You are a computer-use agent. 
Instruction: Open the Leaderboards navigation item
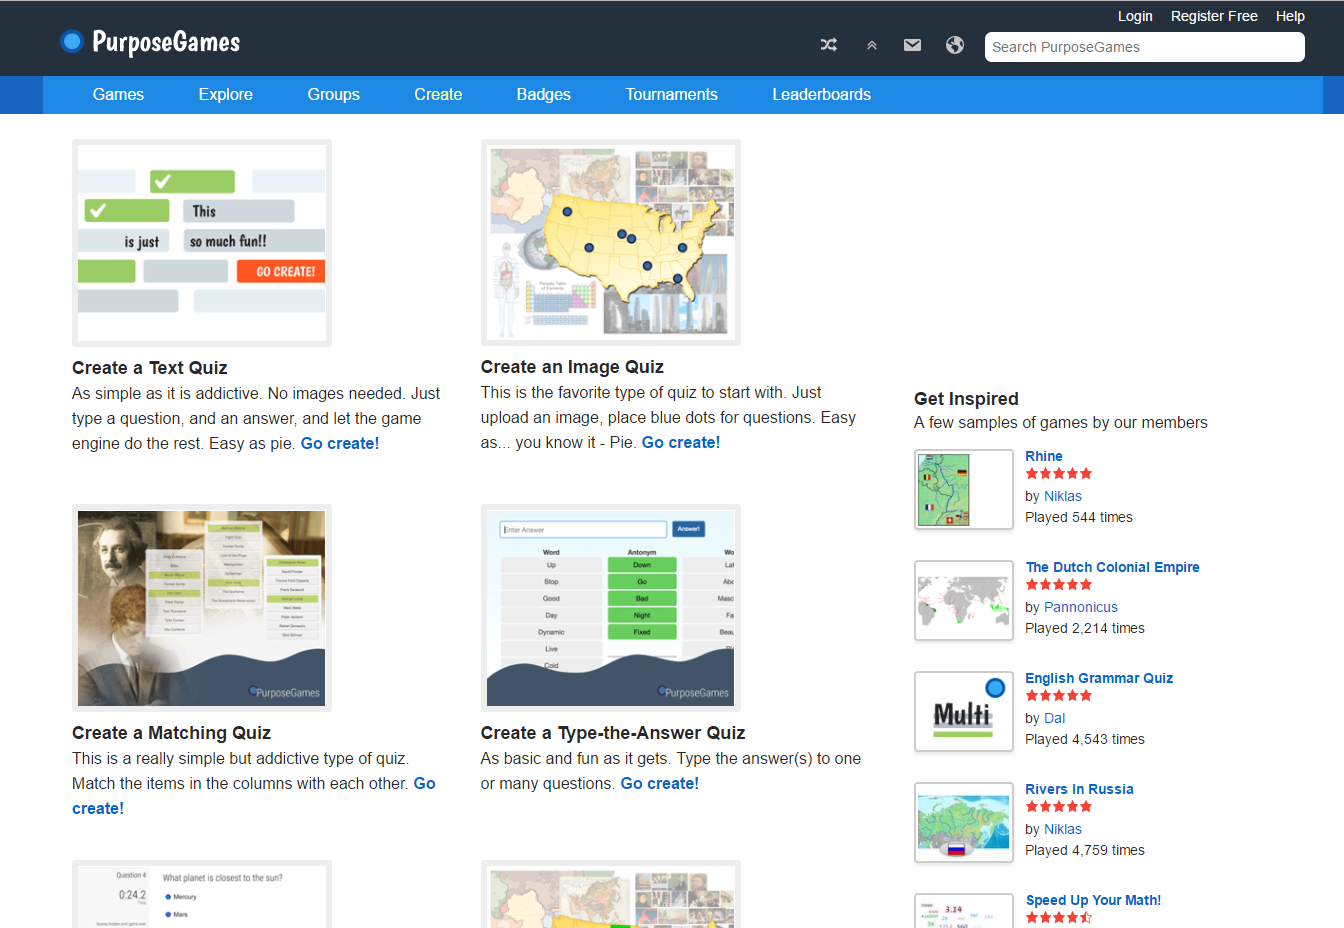pyautogui.click(x=821, y=95)
